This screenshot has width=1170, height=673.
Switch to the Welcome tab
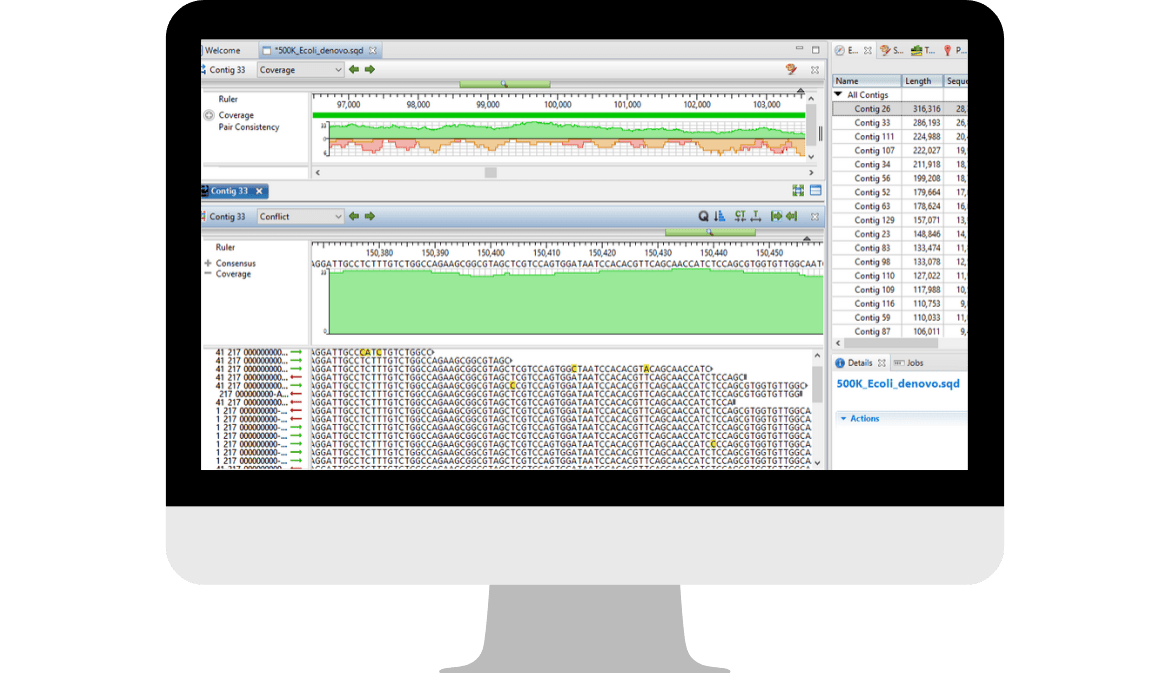click(x=224, y=49)
